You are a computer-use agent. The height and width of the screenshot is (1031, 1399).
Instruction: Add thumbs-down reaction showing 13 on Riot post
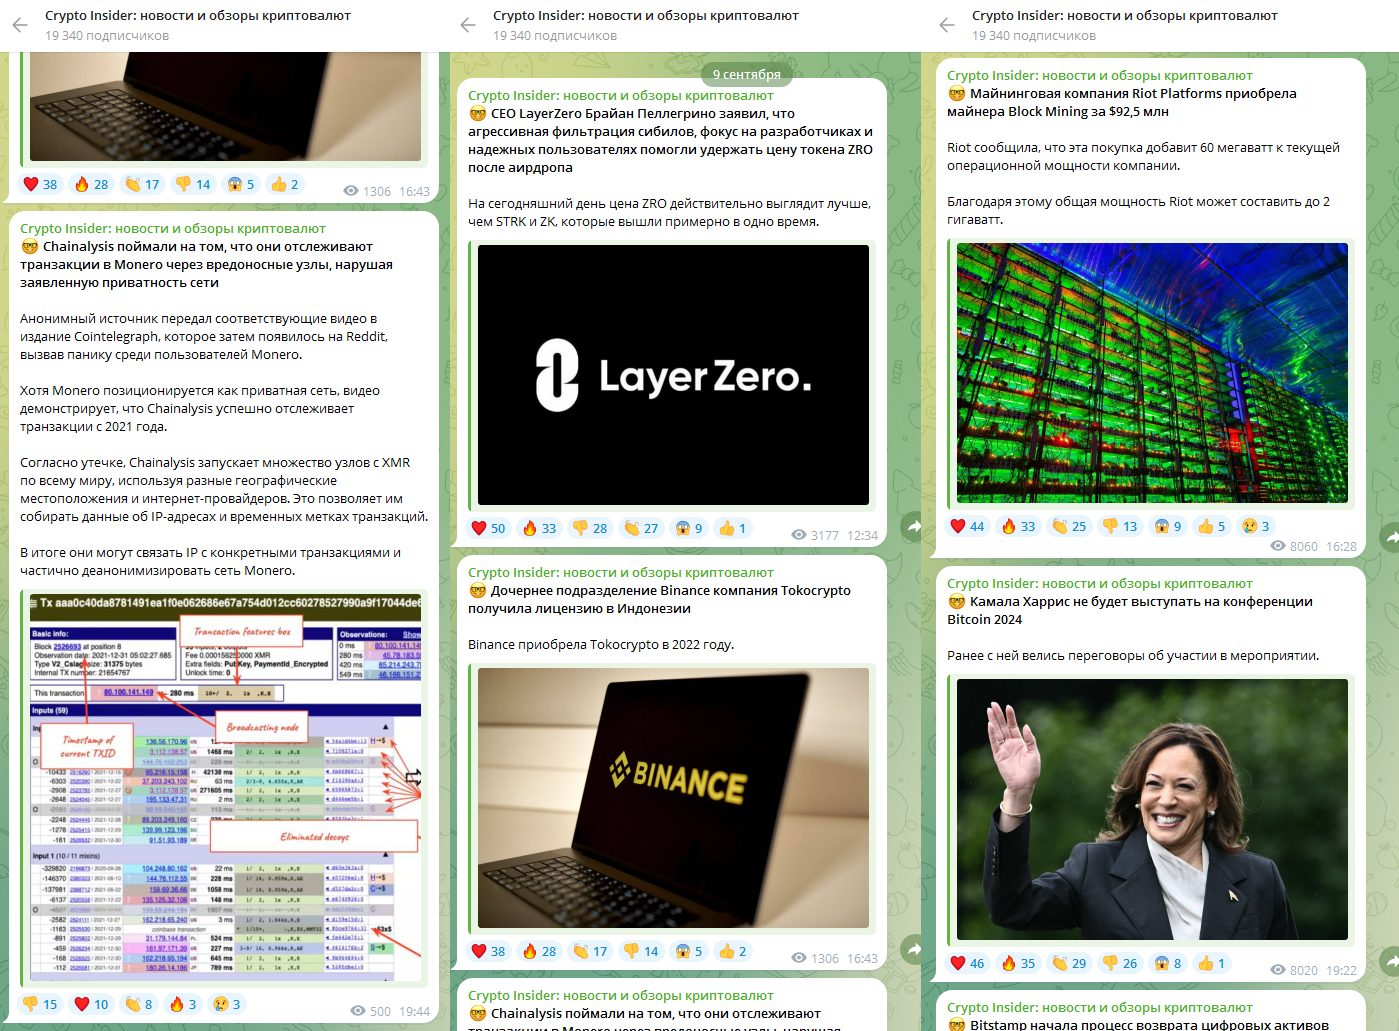tap(1121, 526)
